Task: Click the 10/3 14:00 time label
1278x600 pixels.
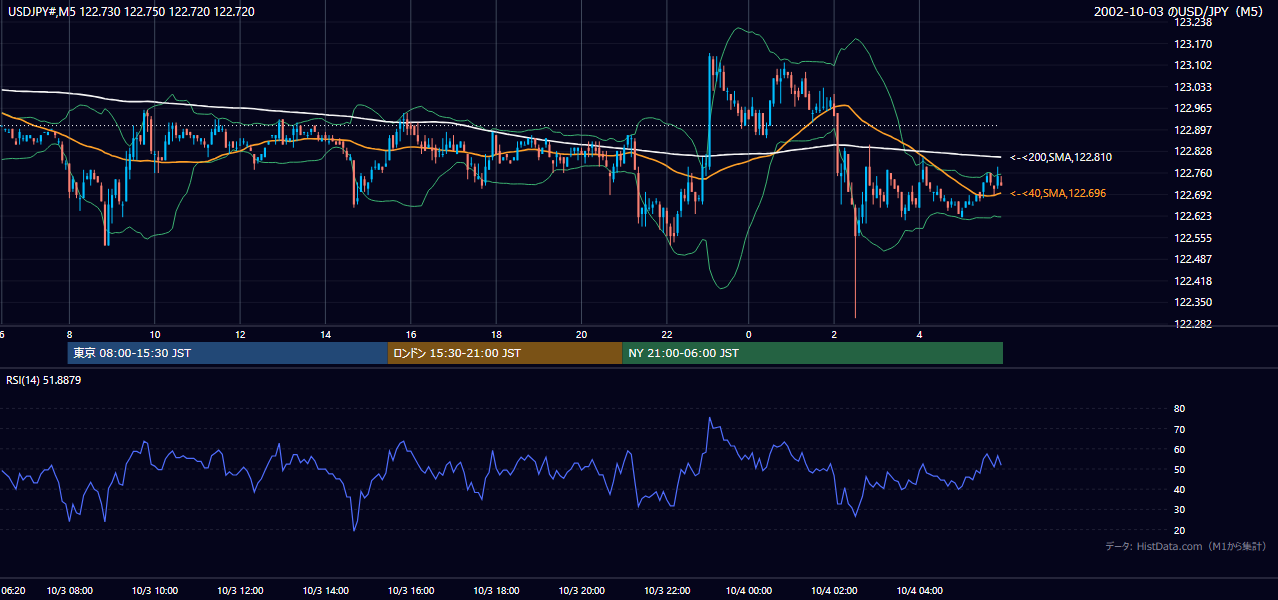Action: 326,591
